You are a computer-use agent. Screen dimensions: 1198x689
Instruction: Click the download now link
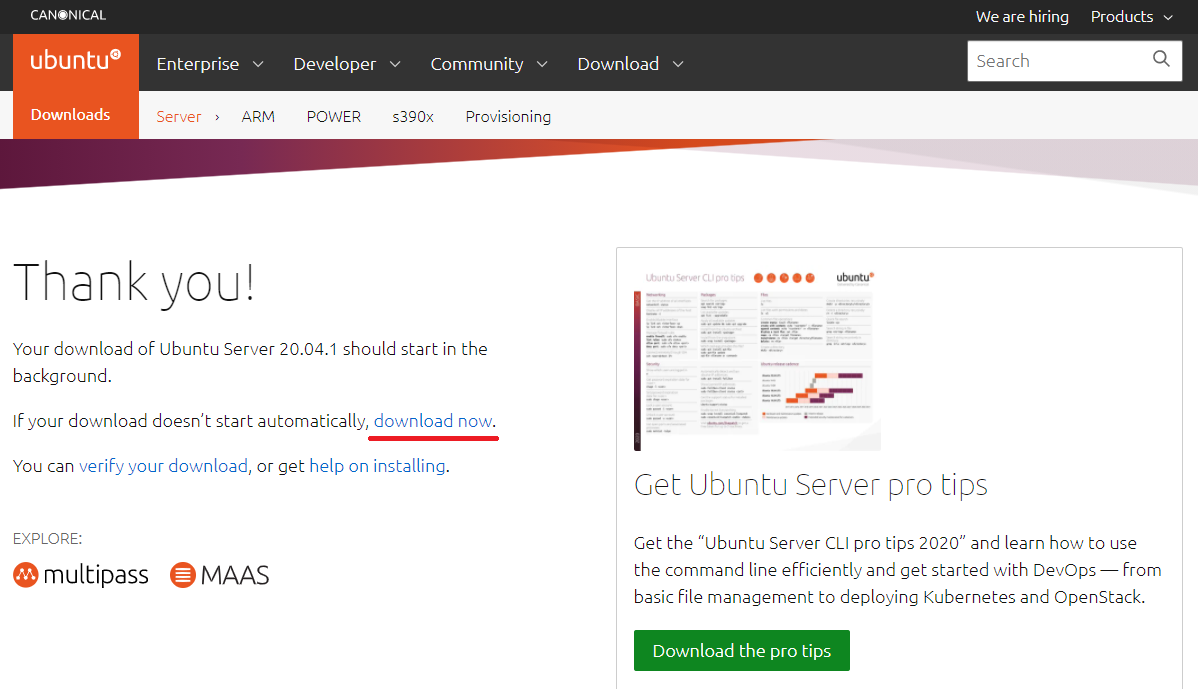tap(432, 421)
